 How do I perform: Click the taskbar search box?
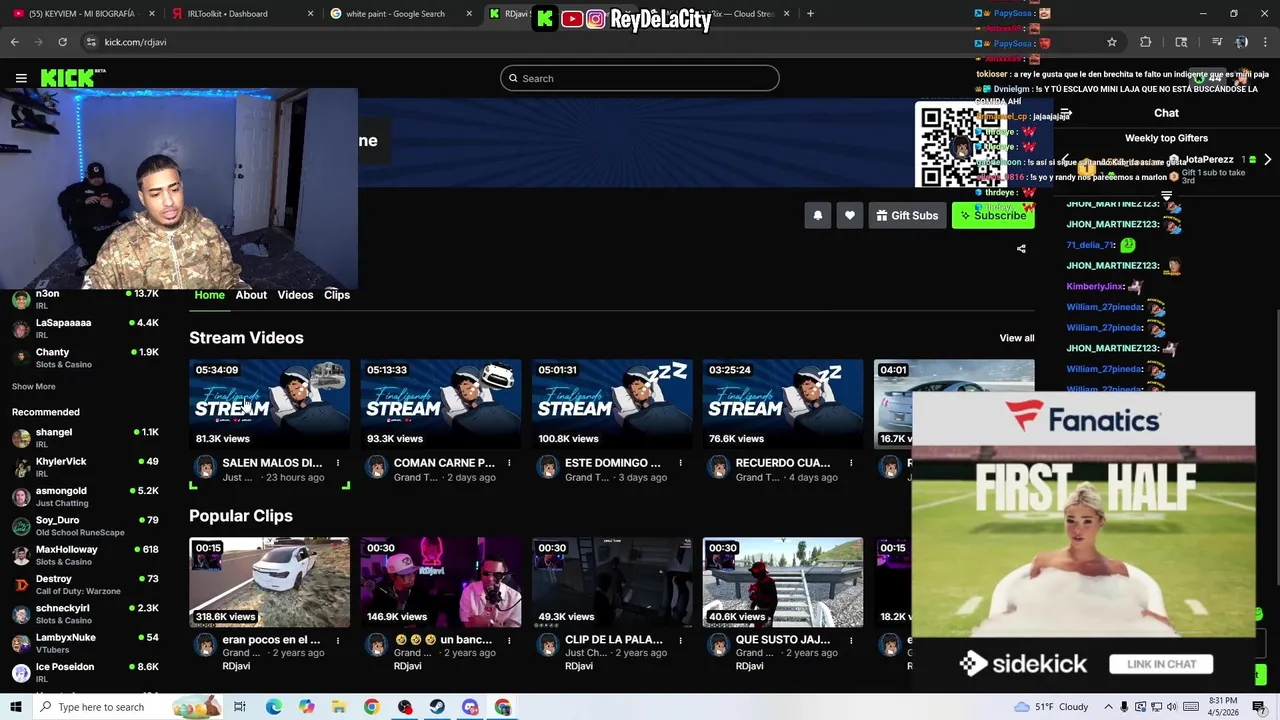point(128,707)
